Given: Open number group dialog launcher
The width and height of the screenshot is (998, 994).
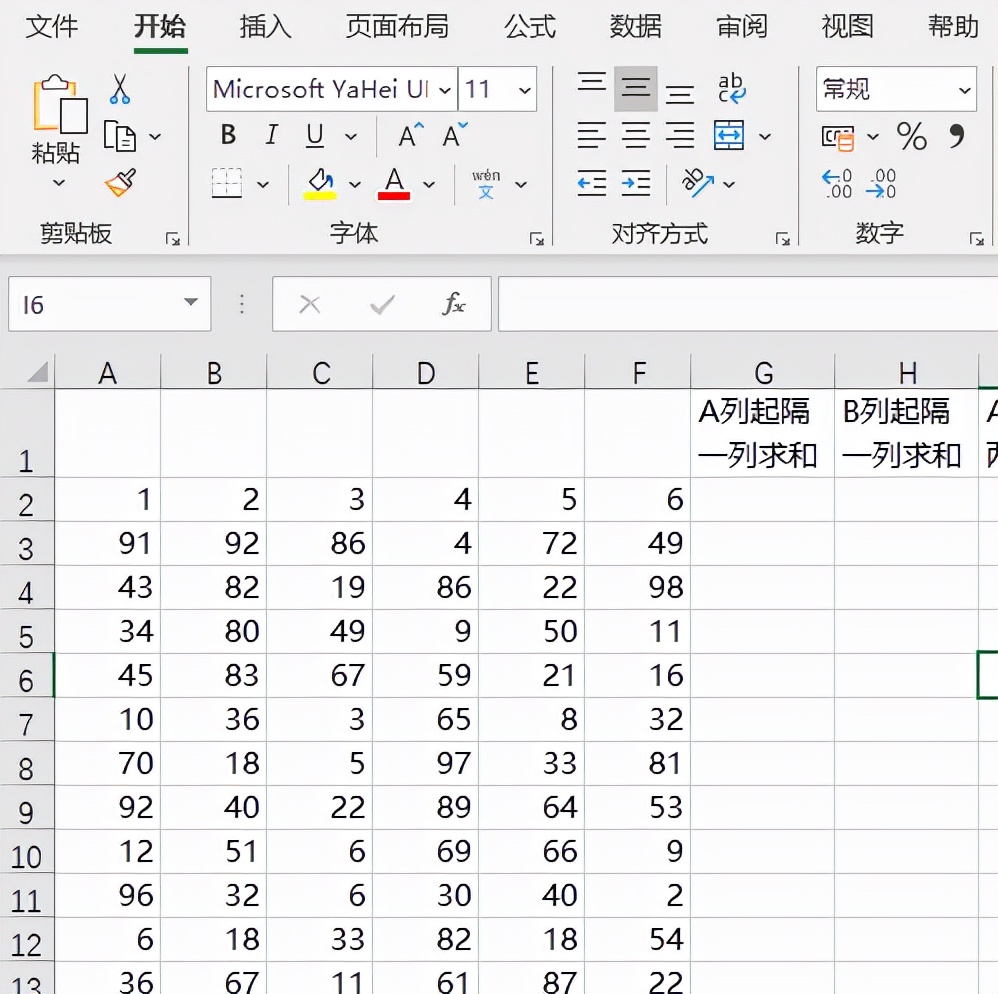Looking at the screenshot, I should coord(976,239).
